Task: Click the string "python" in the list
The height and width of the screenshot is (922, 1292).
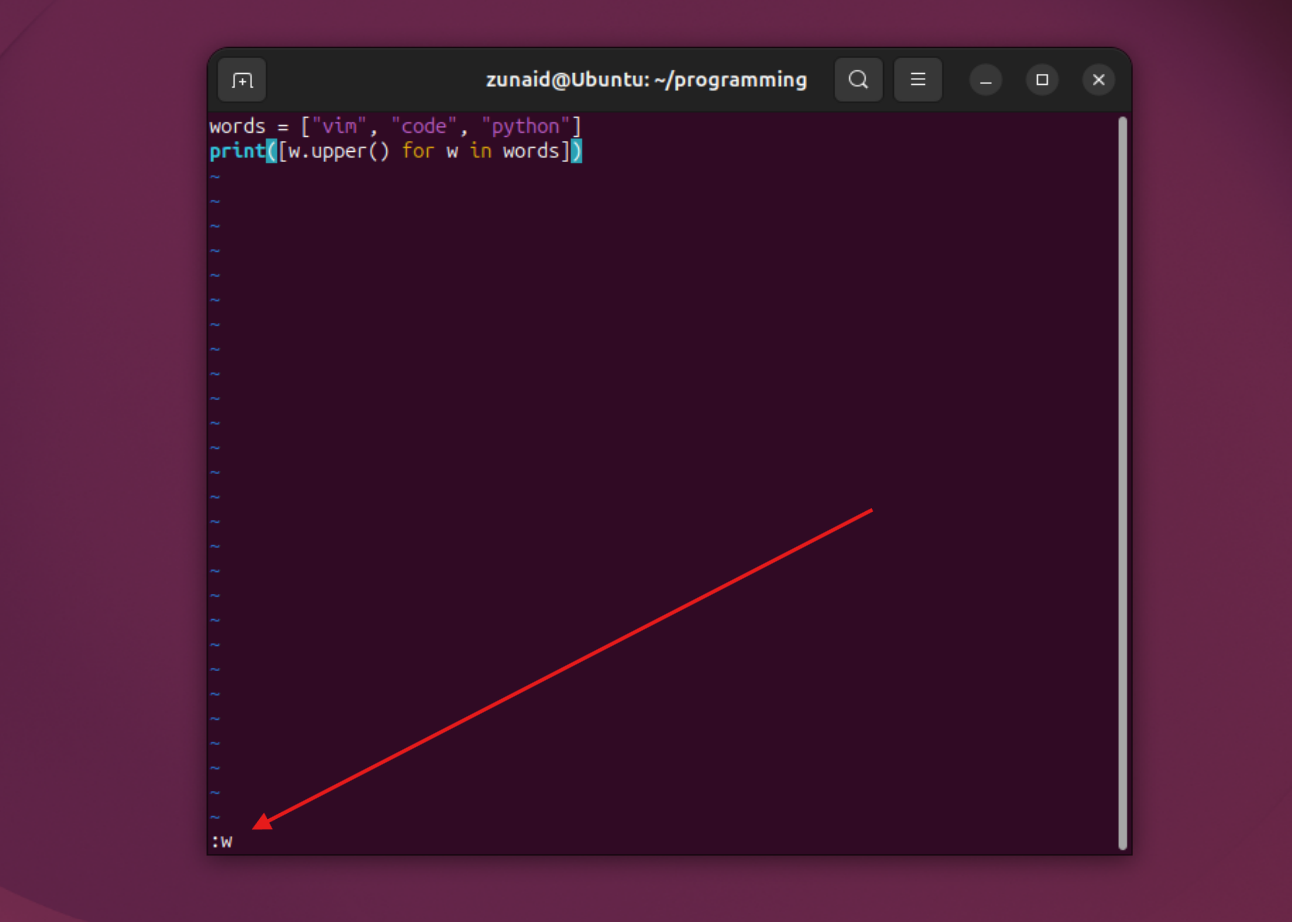Action: [x=525, y=127]
